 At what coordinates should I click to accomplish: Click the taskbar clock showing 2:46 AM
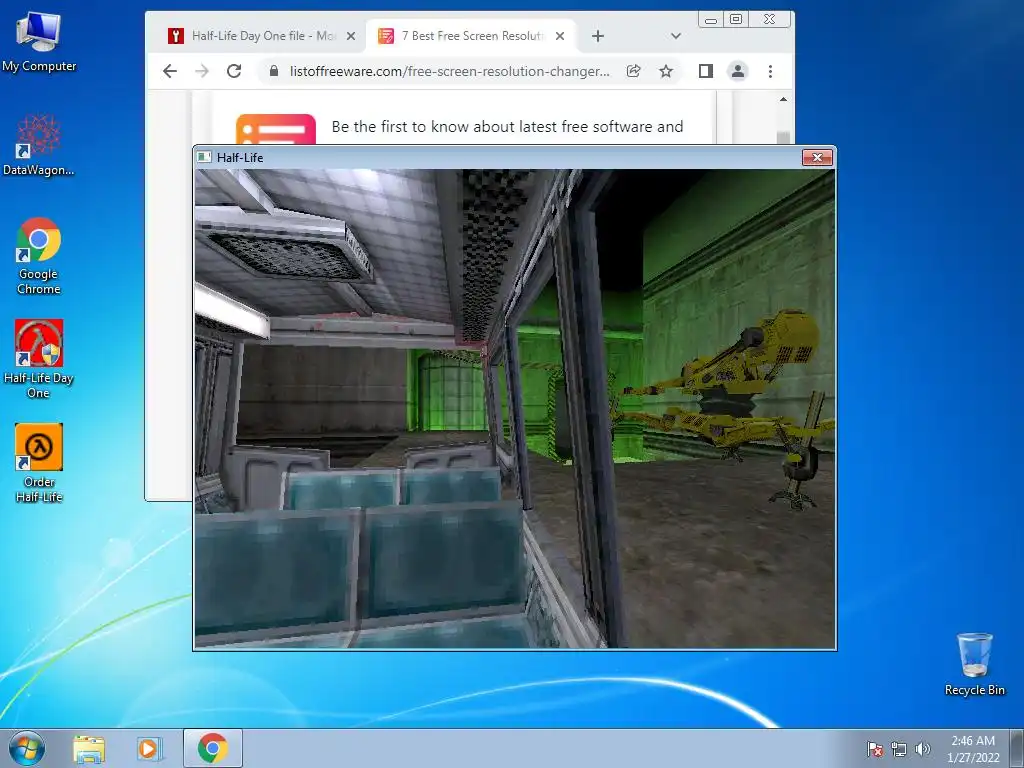pos(973,749)
